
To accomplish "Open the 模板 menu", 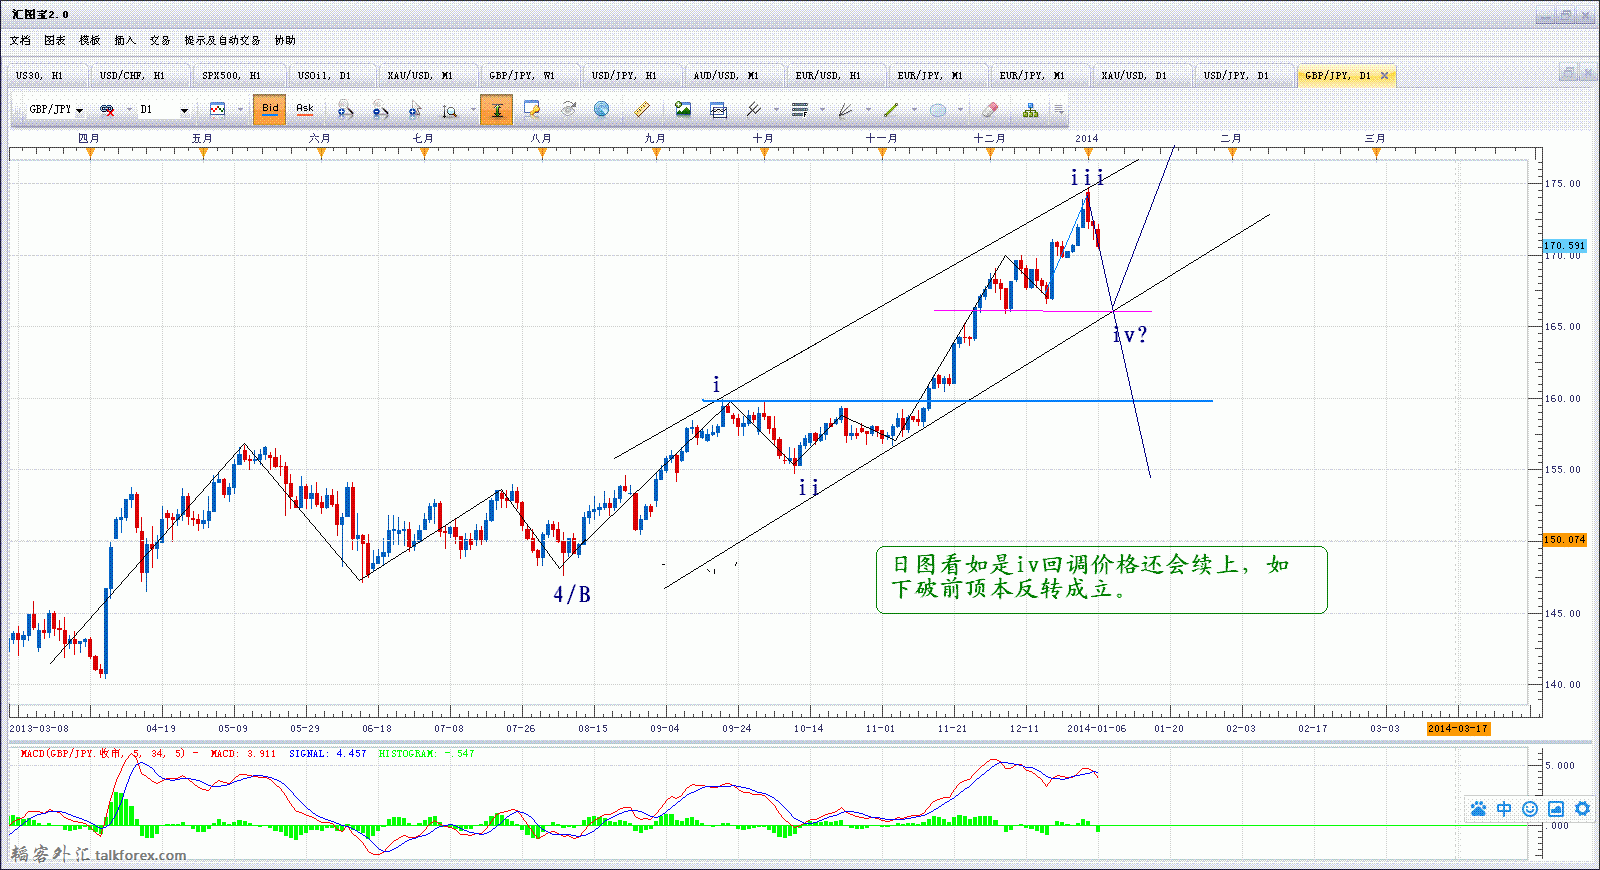I will tap(90, 41).
